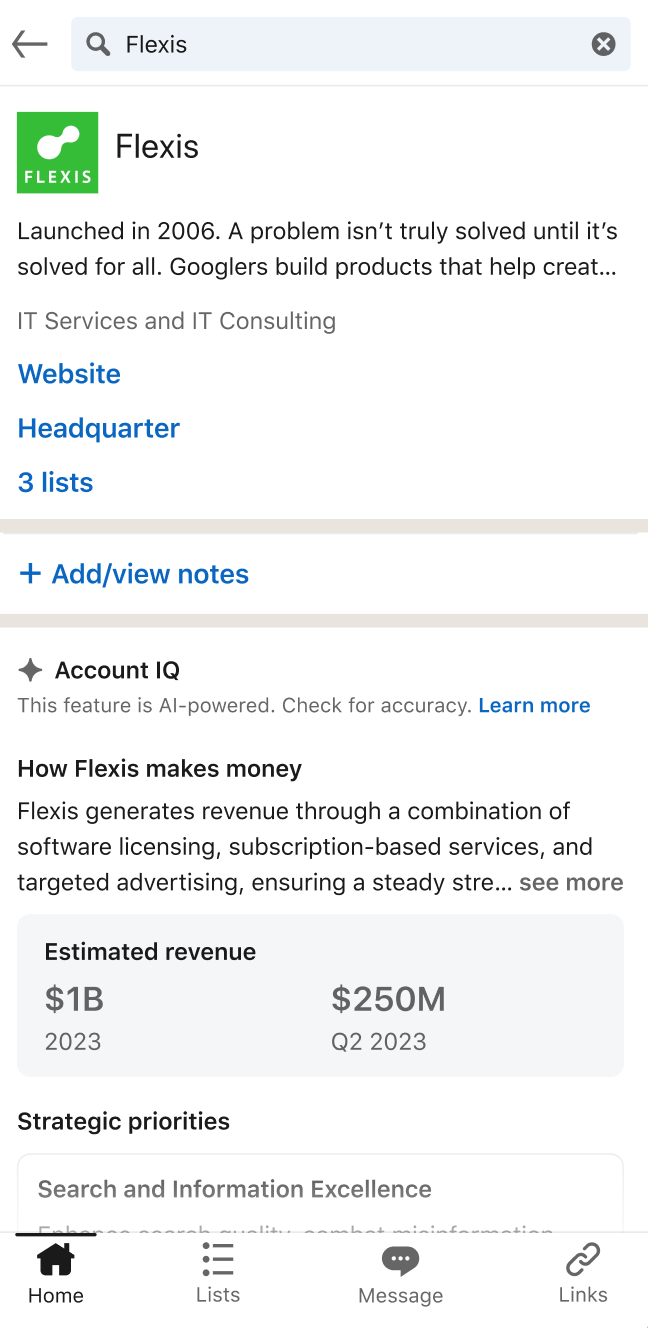Click the magnifying glass search icon

point(98,44)
